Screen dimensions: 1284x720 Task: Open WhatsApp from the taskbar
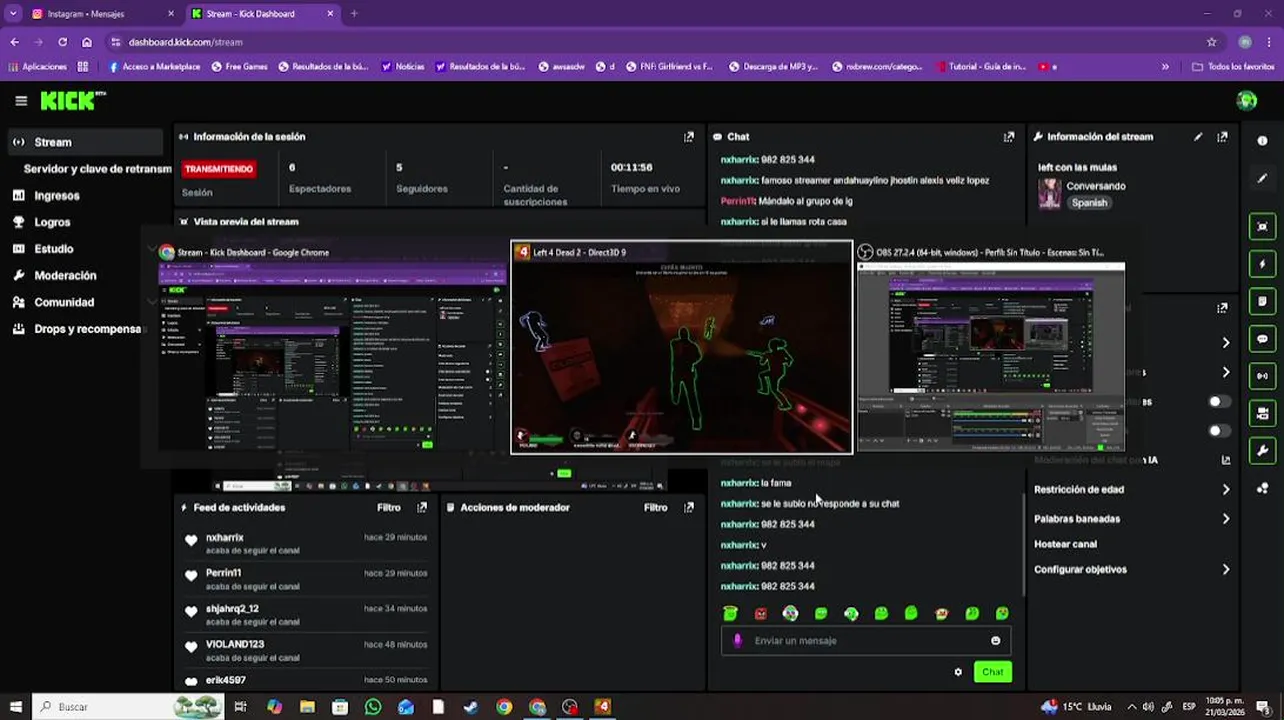point(373,707)
